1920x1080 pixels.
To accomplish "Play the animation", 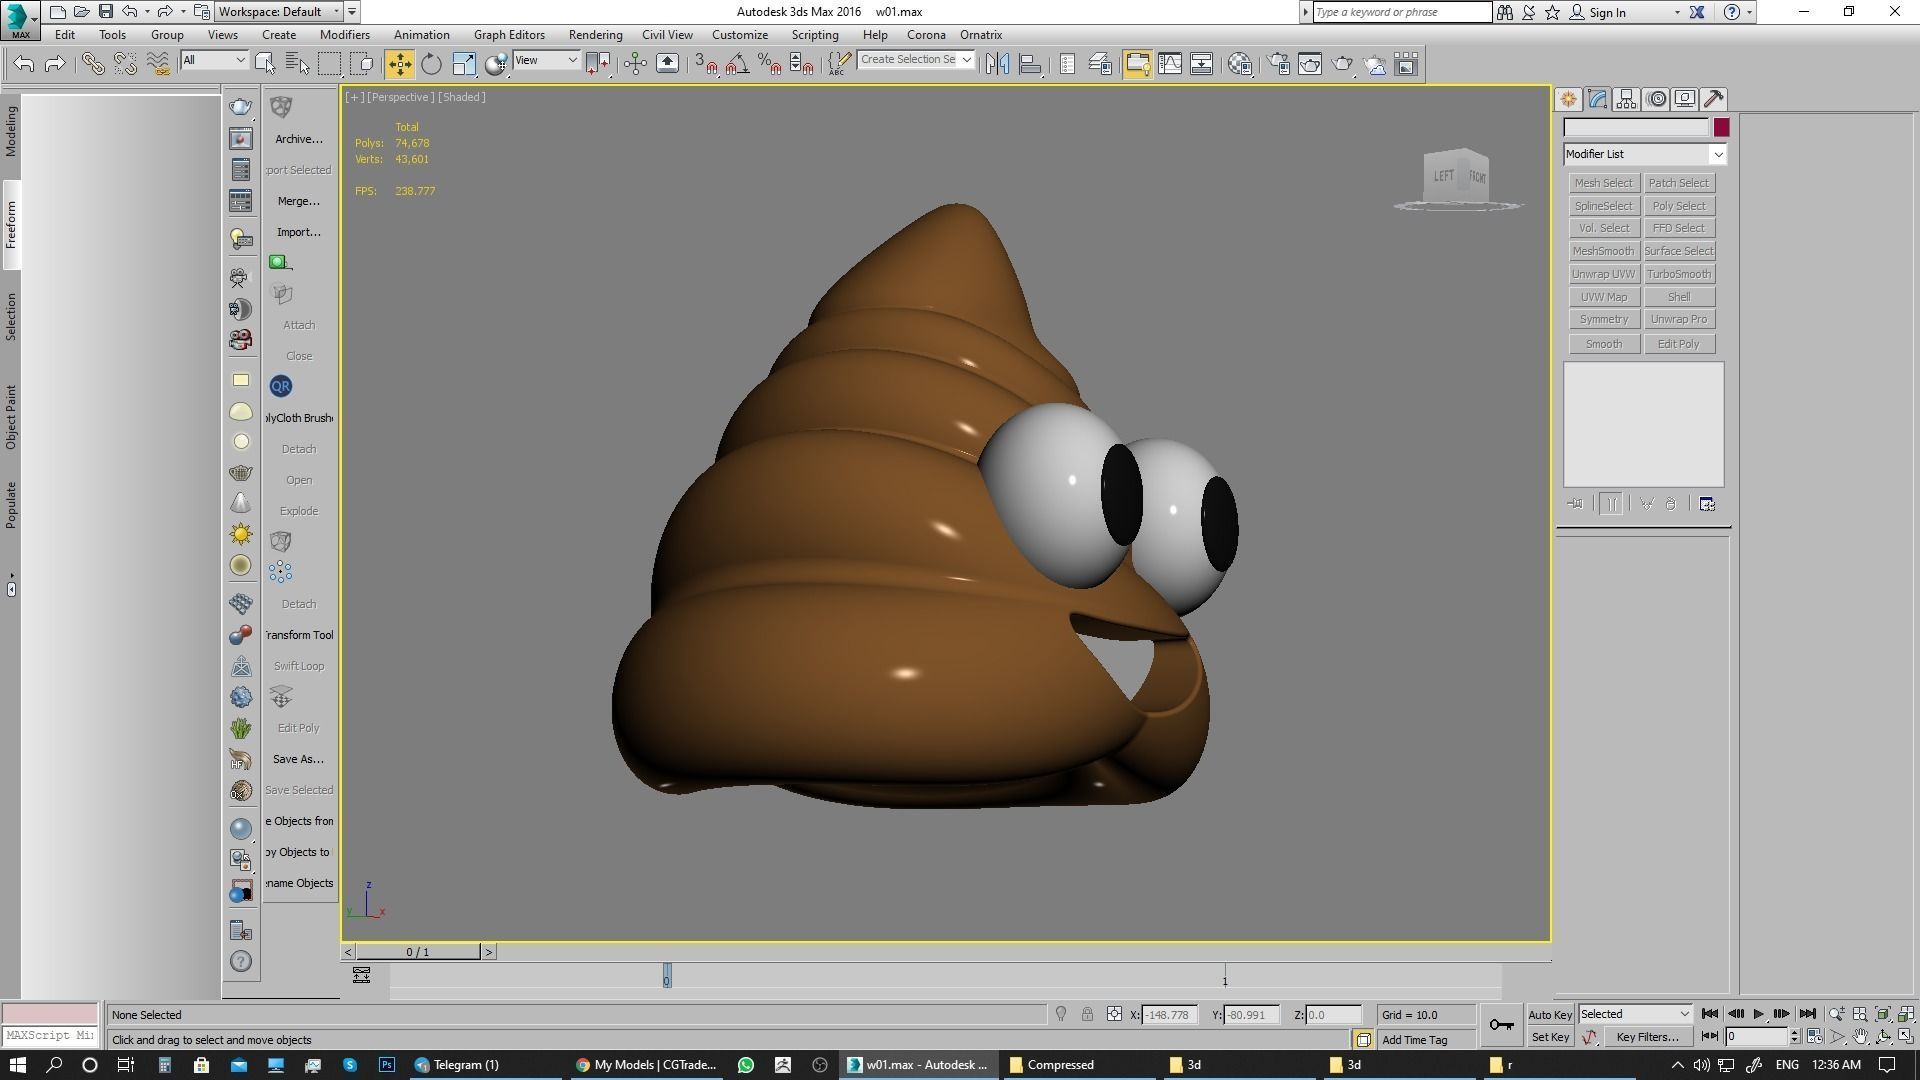I will (1759, 1014).
